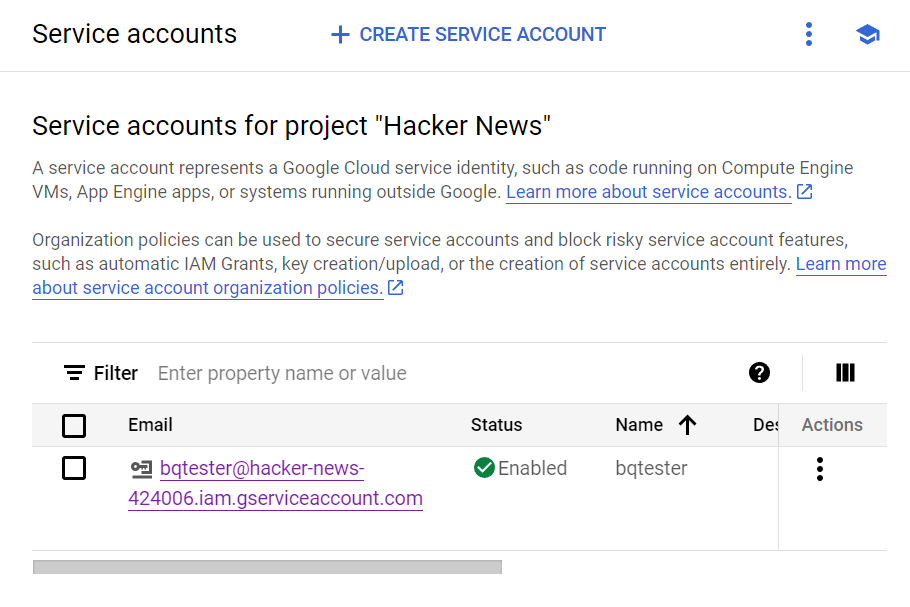Click the graduation cap tutorial icon

point(867,33)
